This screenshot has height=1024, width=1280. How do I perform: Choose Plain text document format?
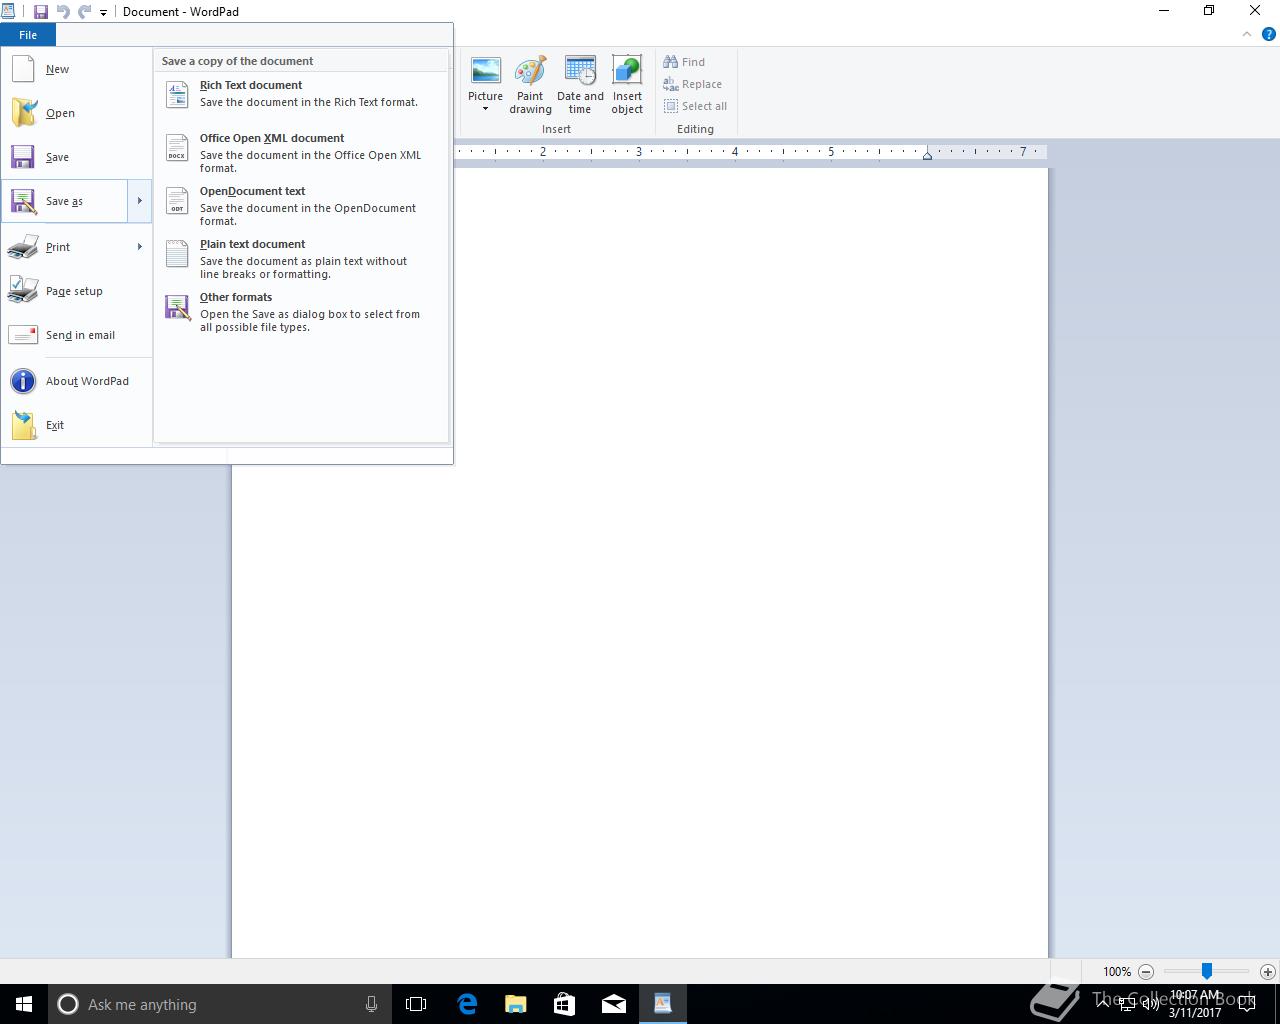[301, 259]
